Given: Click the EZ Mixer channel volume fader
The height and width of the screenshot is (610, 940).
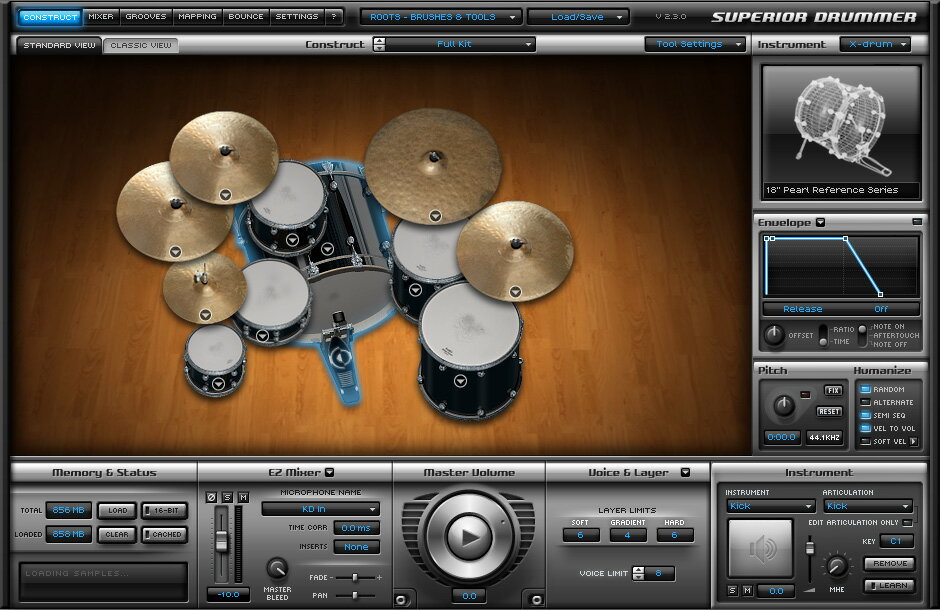Looking at the screenshot, I should (222, 542).
